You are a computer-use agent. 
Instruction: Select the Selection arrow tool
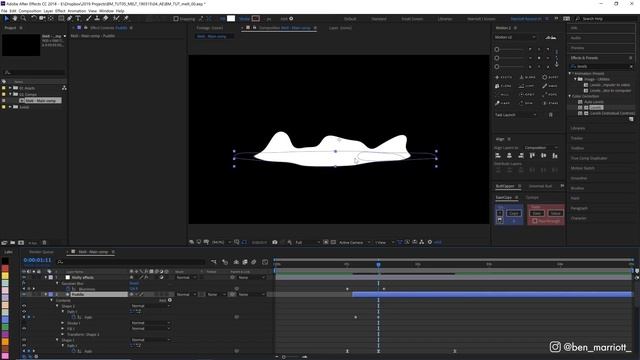pyautogui.click(x=7, y=18)
